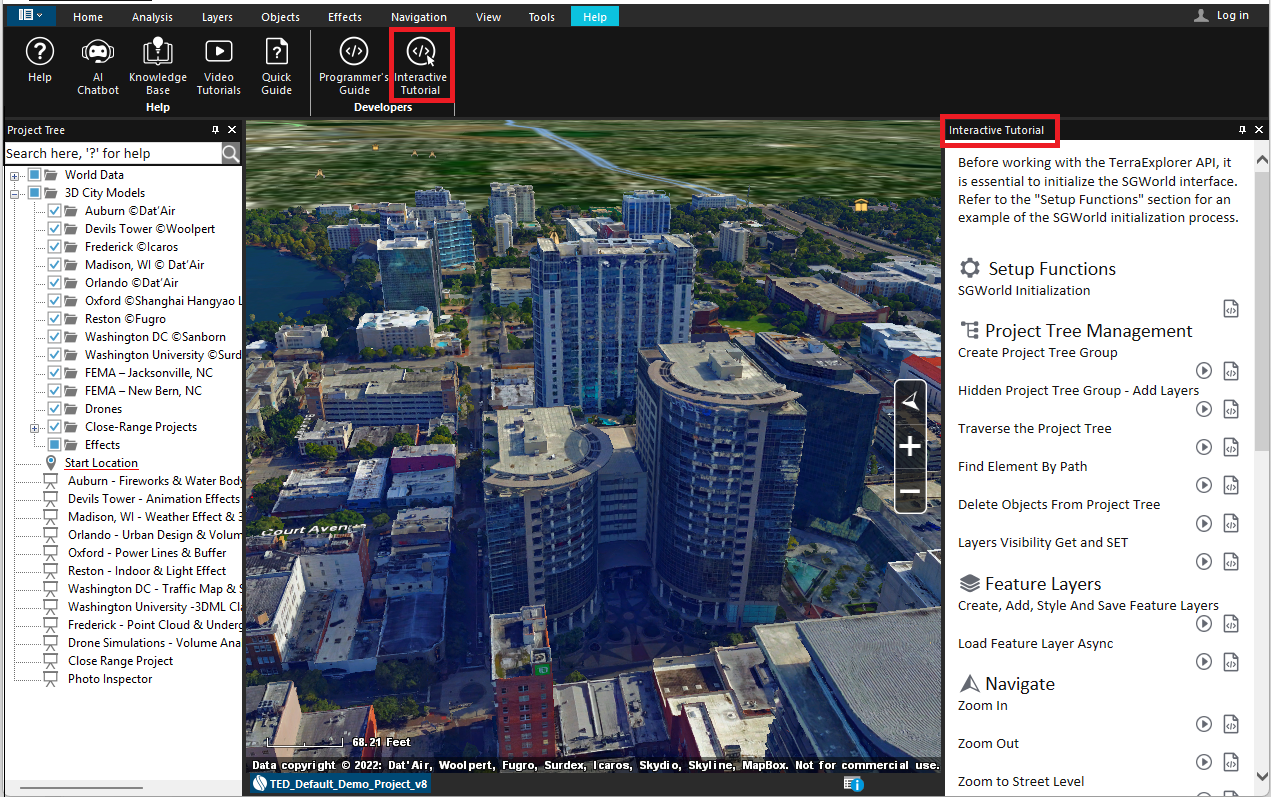The image size is (1271, 797).
Task: Uncheck Devils Tower ©Woolpert layer
Action: [x=54, y=229]
